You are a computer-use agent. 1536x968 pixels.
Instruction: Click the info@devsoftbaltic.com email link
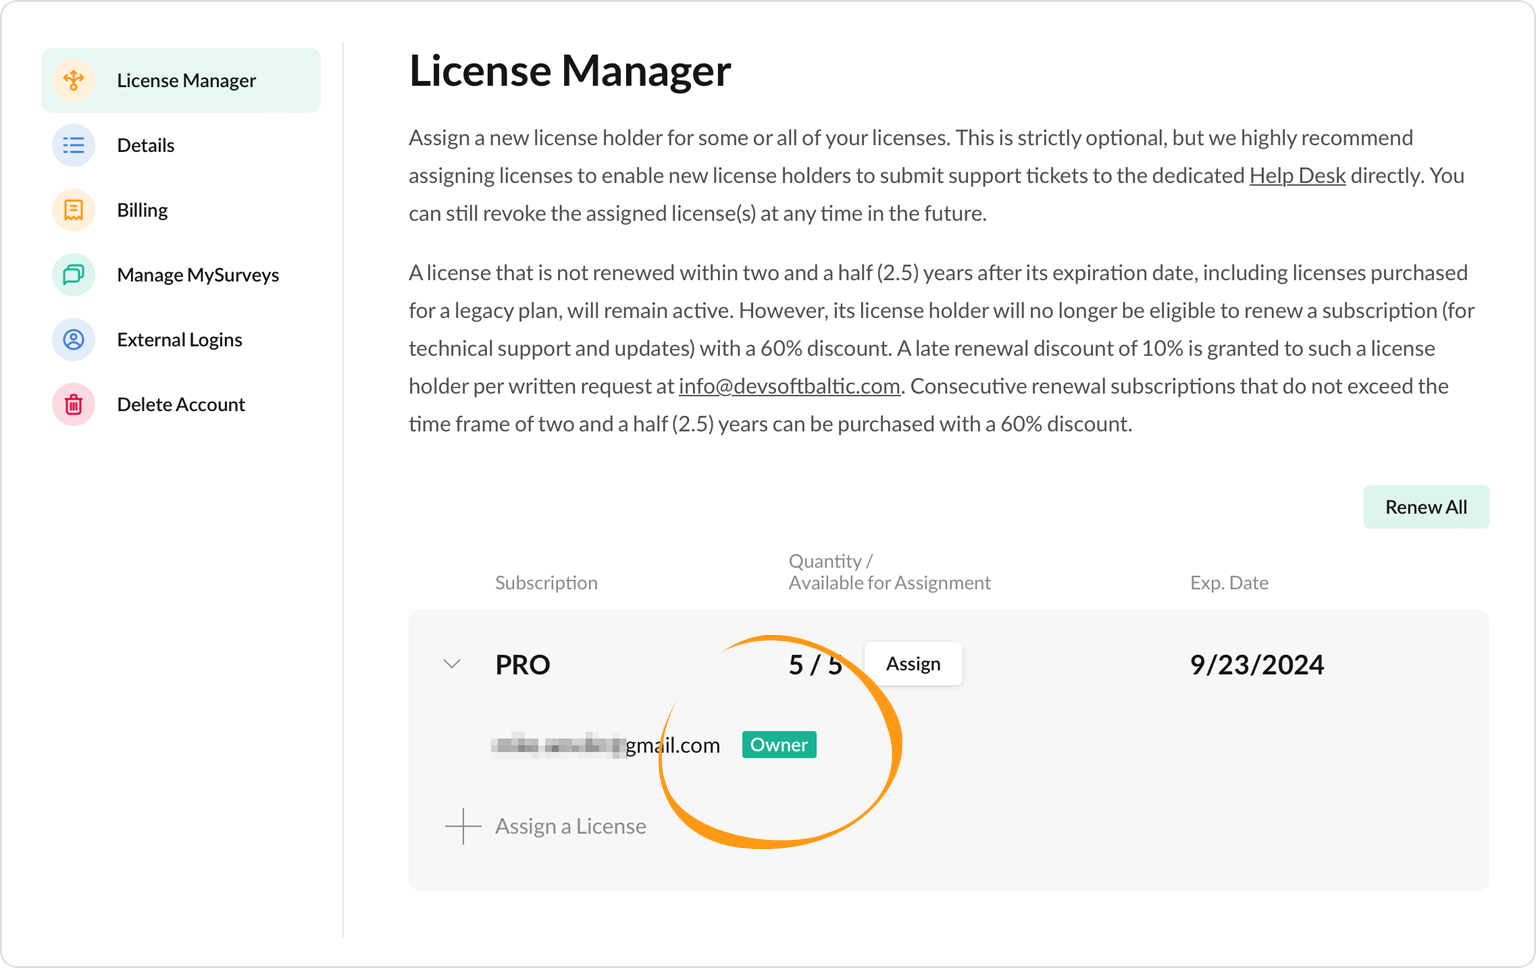coord(789,386)
